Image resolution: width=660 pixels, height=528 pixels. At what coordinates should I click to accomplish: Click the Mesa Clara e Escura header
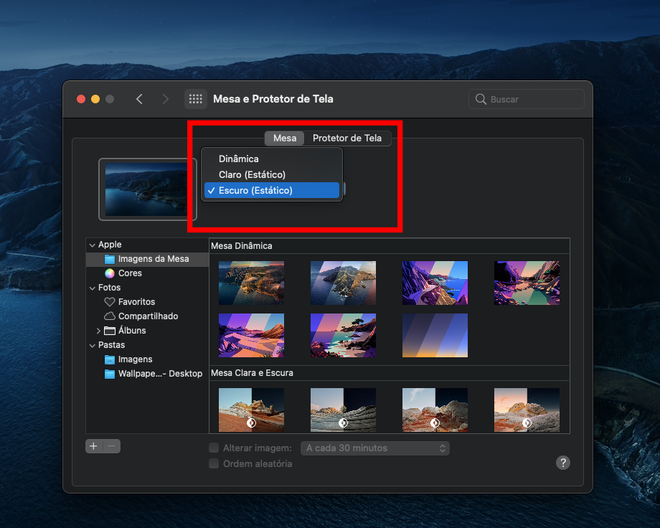tap(252, 373)
